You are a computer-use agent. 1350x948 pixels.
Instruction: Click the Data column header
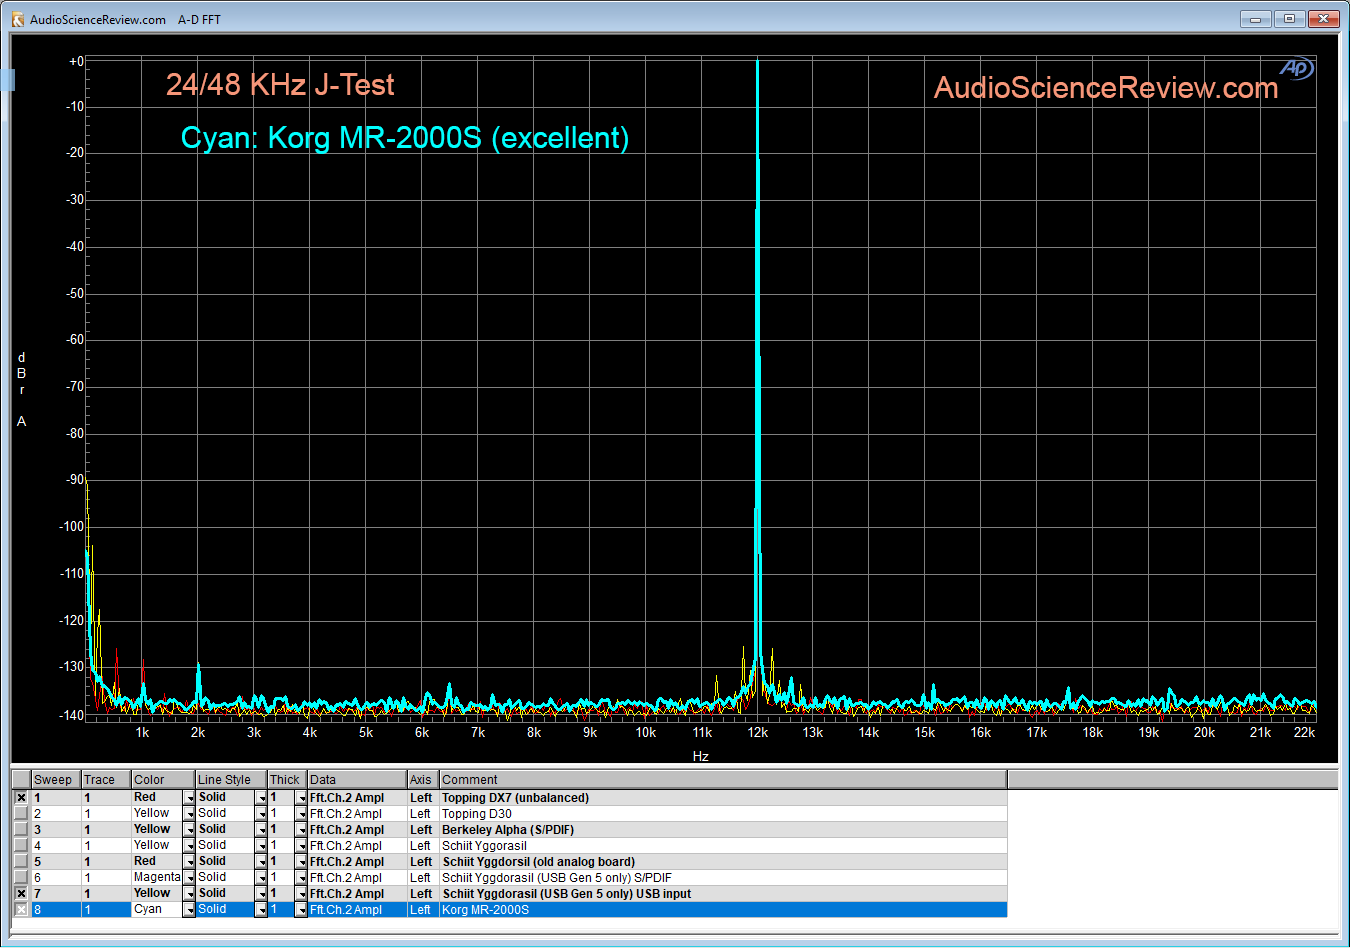click(x=357, y=780)
